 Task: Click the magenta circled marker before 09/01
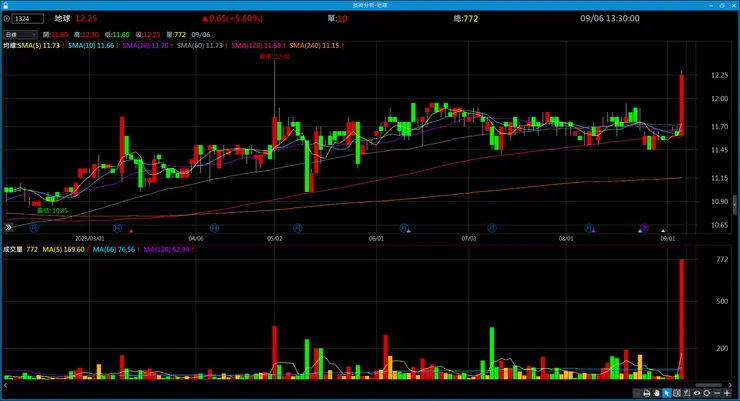pos(645,228)
